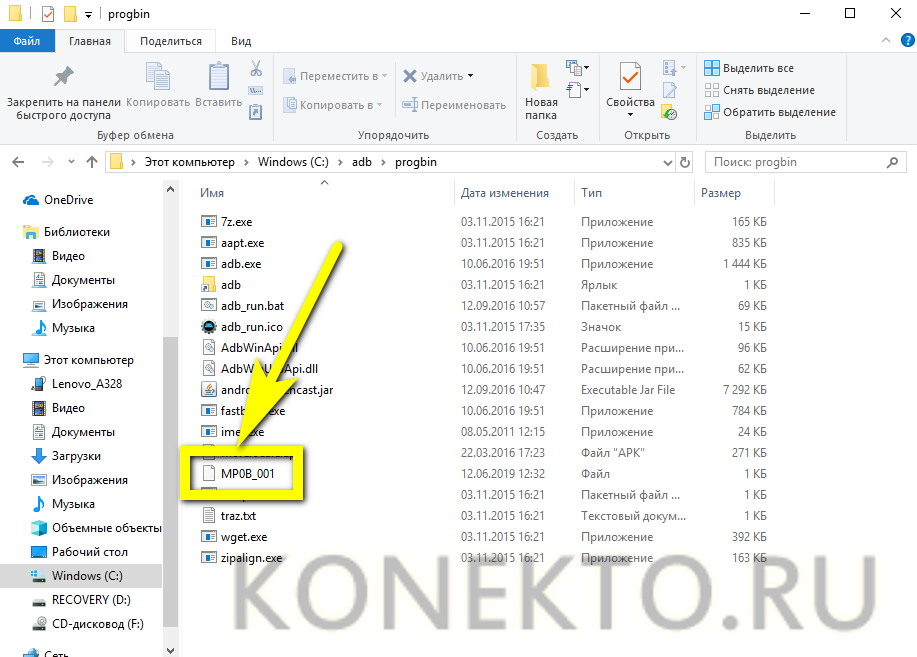This screenshot has height=657, width=917.
Task: Switch to the Вид tab
Action: point(241,41)
